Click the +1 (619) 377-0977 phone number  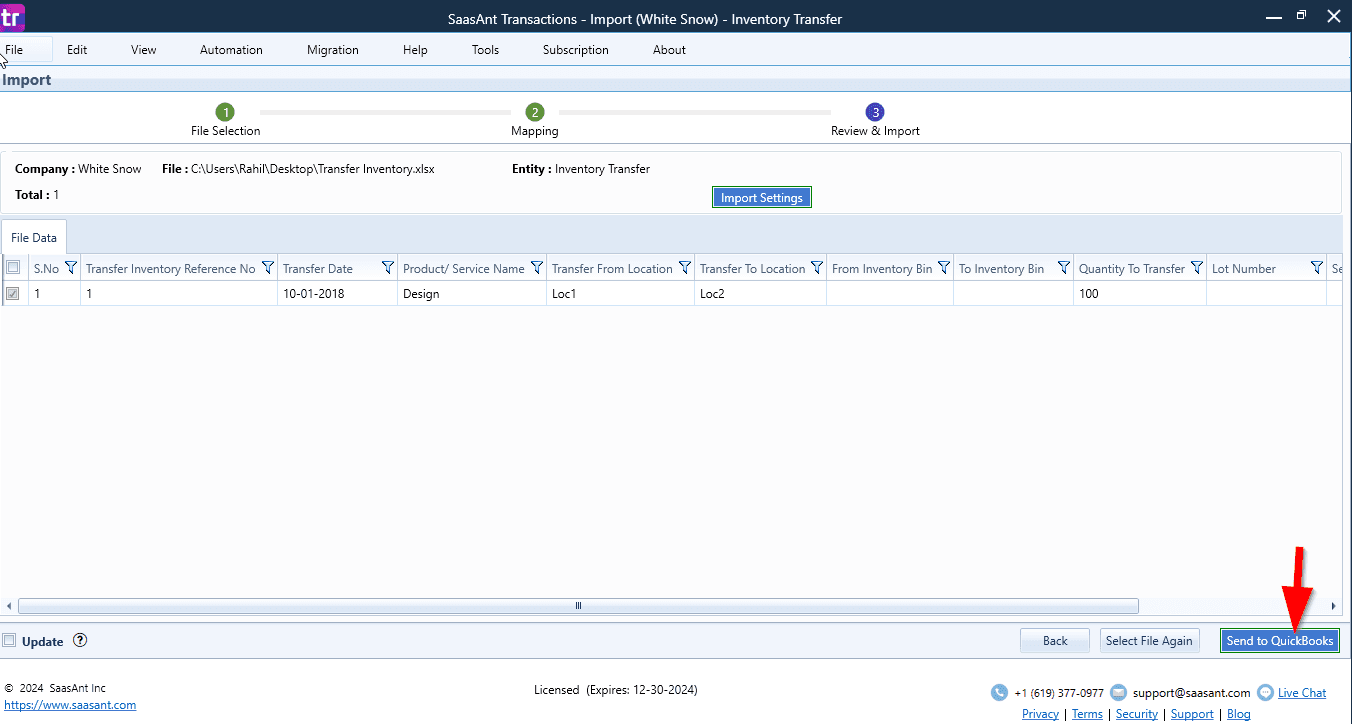(1059, 693)
